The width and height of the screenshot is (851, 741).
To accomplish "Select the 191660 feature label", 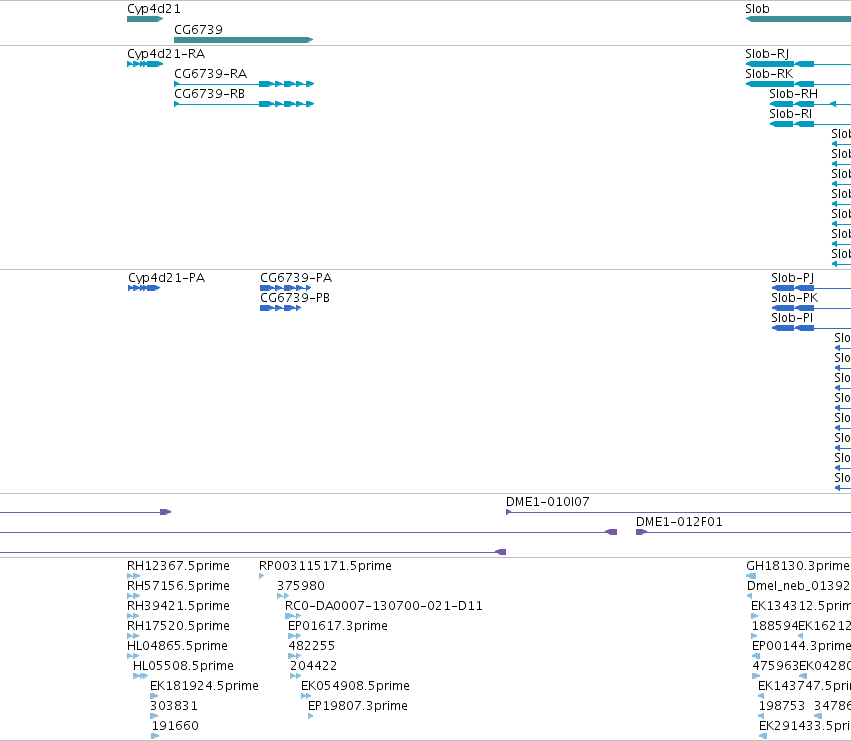I will [175, 726].
